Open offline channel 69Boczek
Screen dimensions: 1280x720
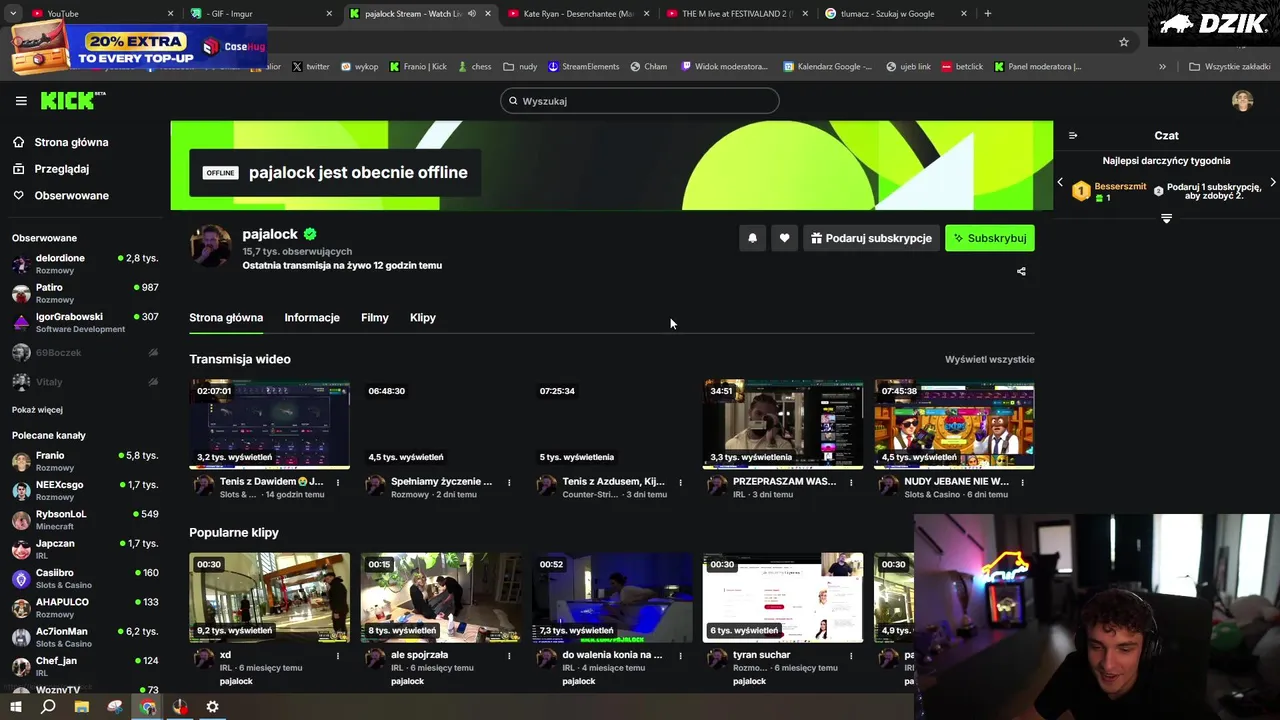(85, 353)
